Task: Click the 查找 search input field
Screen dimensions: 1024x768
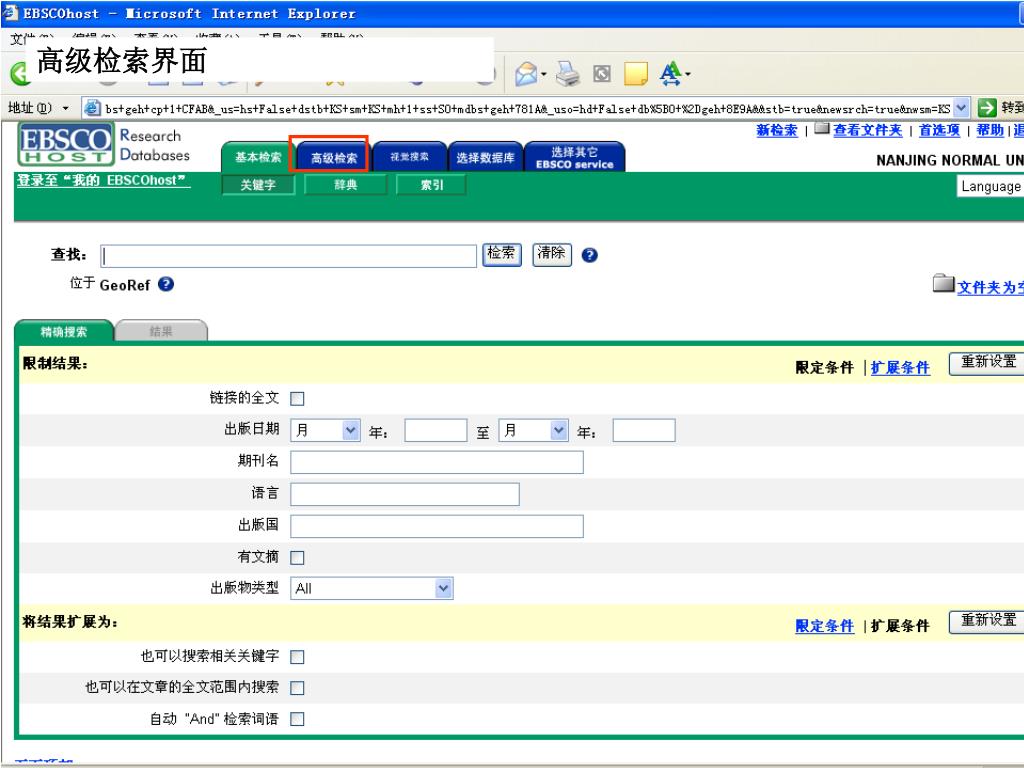Action: pyautogui.click(x=289, y=256)
